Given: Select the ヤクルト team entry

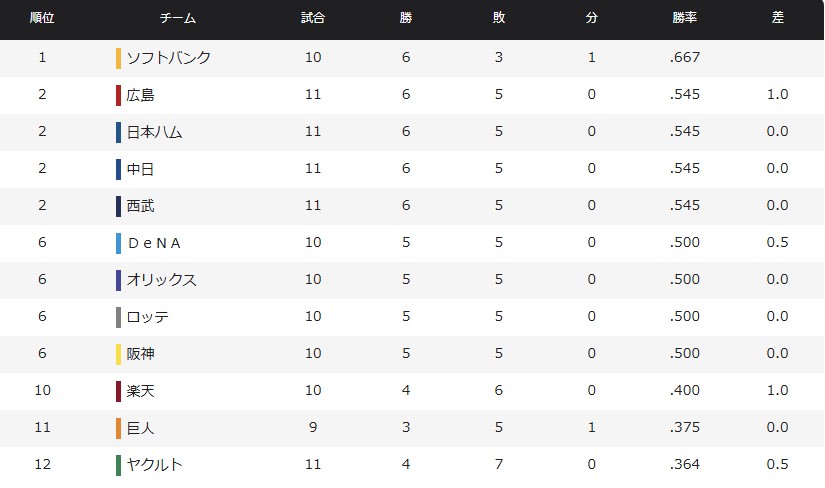Looking at the screenshot, I should coord(154,465).
